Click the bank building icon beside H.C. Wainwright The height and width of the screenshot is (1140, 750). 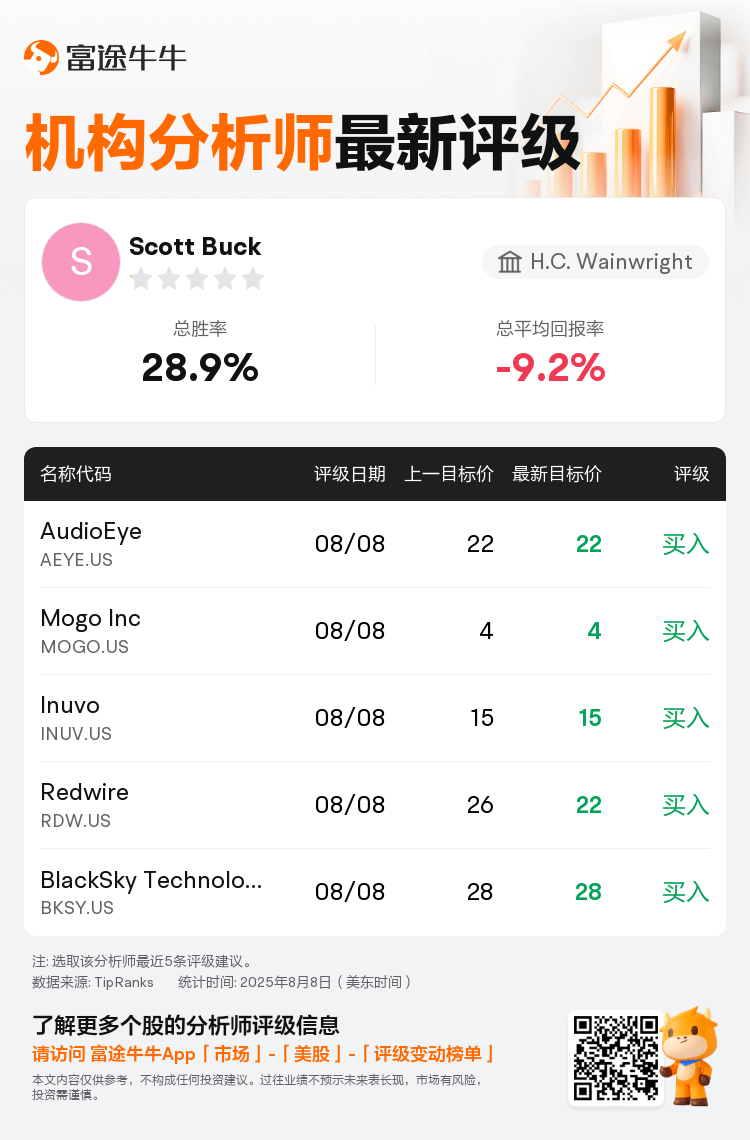(x=509, y=262)
